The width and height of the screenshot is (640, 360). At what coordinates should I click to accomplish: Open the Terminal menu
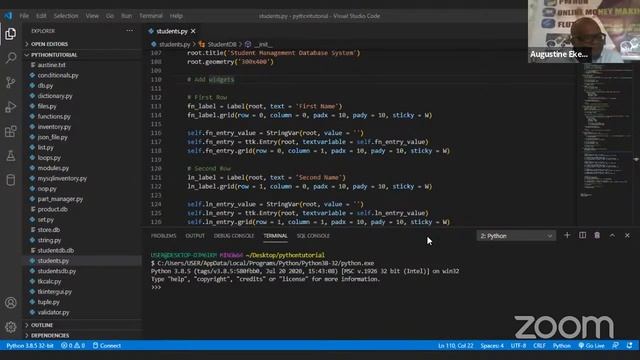(151, 16)
